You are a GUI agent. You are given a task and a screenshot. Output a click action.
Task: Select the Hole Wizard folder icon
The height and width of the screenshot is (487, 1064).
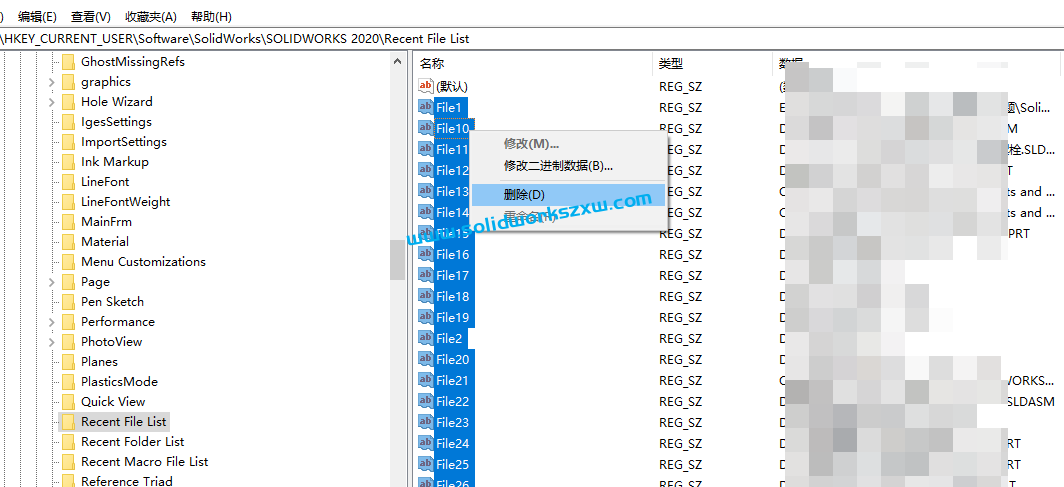pos(68,102)
